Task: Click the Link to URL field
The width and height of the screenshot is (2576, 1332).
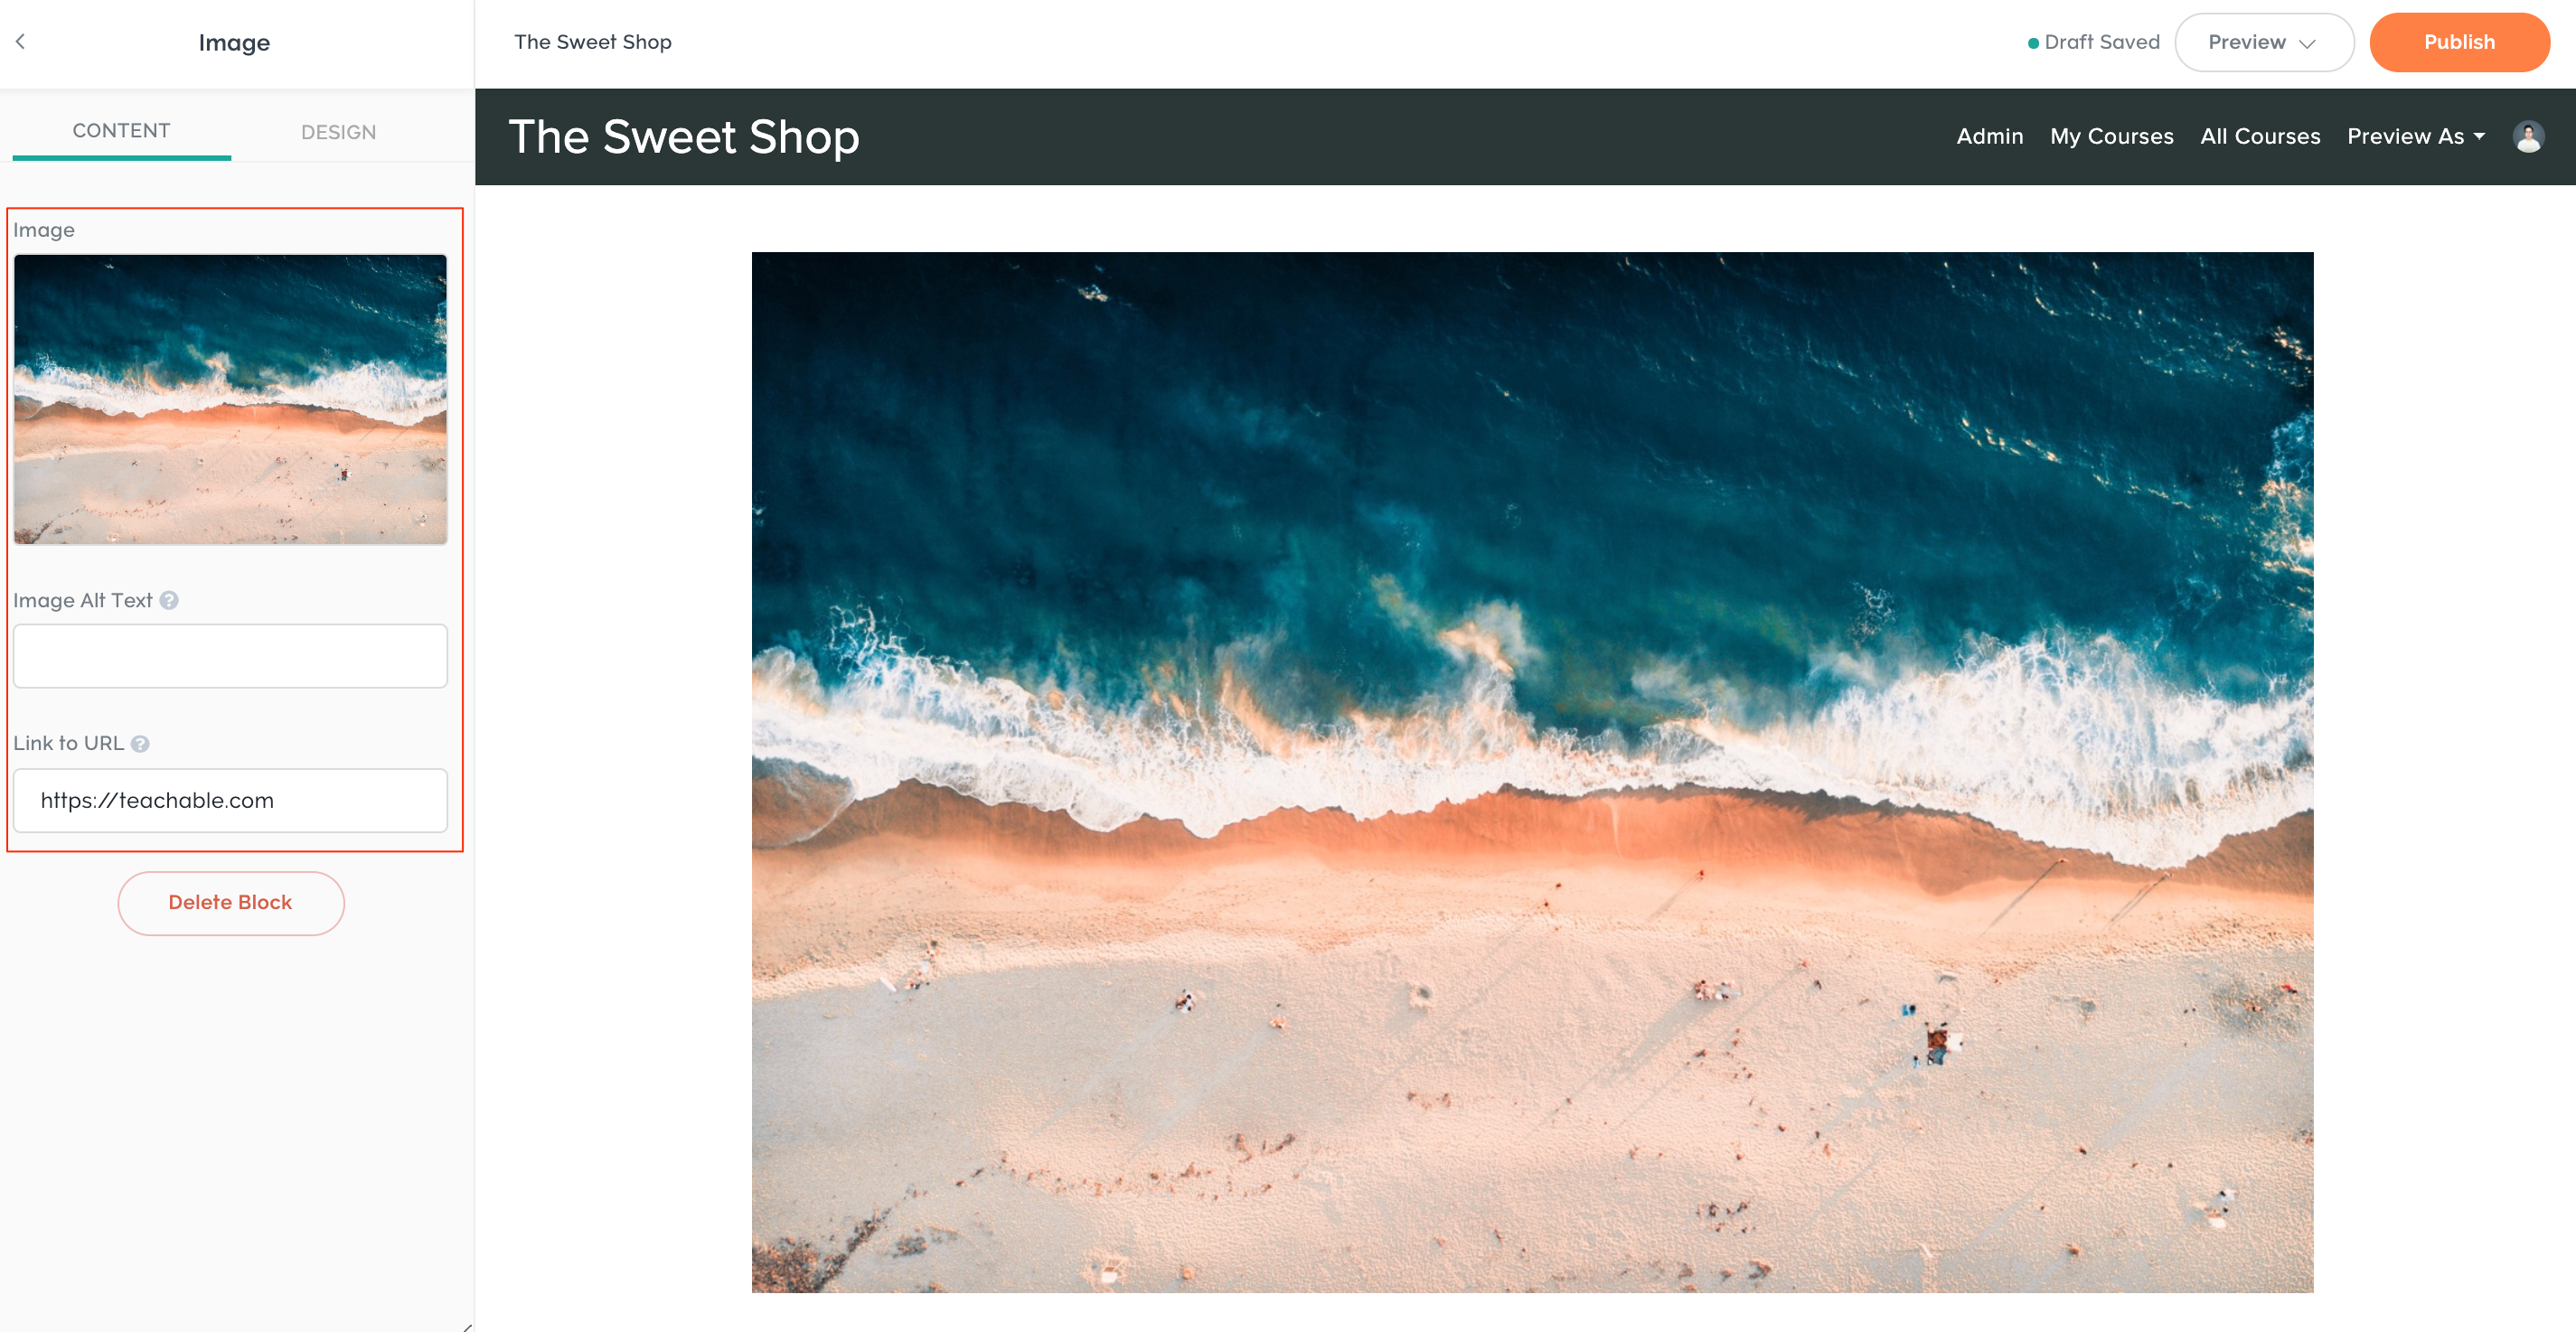Action: pyautogui.click(x=230, y=800)
